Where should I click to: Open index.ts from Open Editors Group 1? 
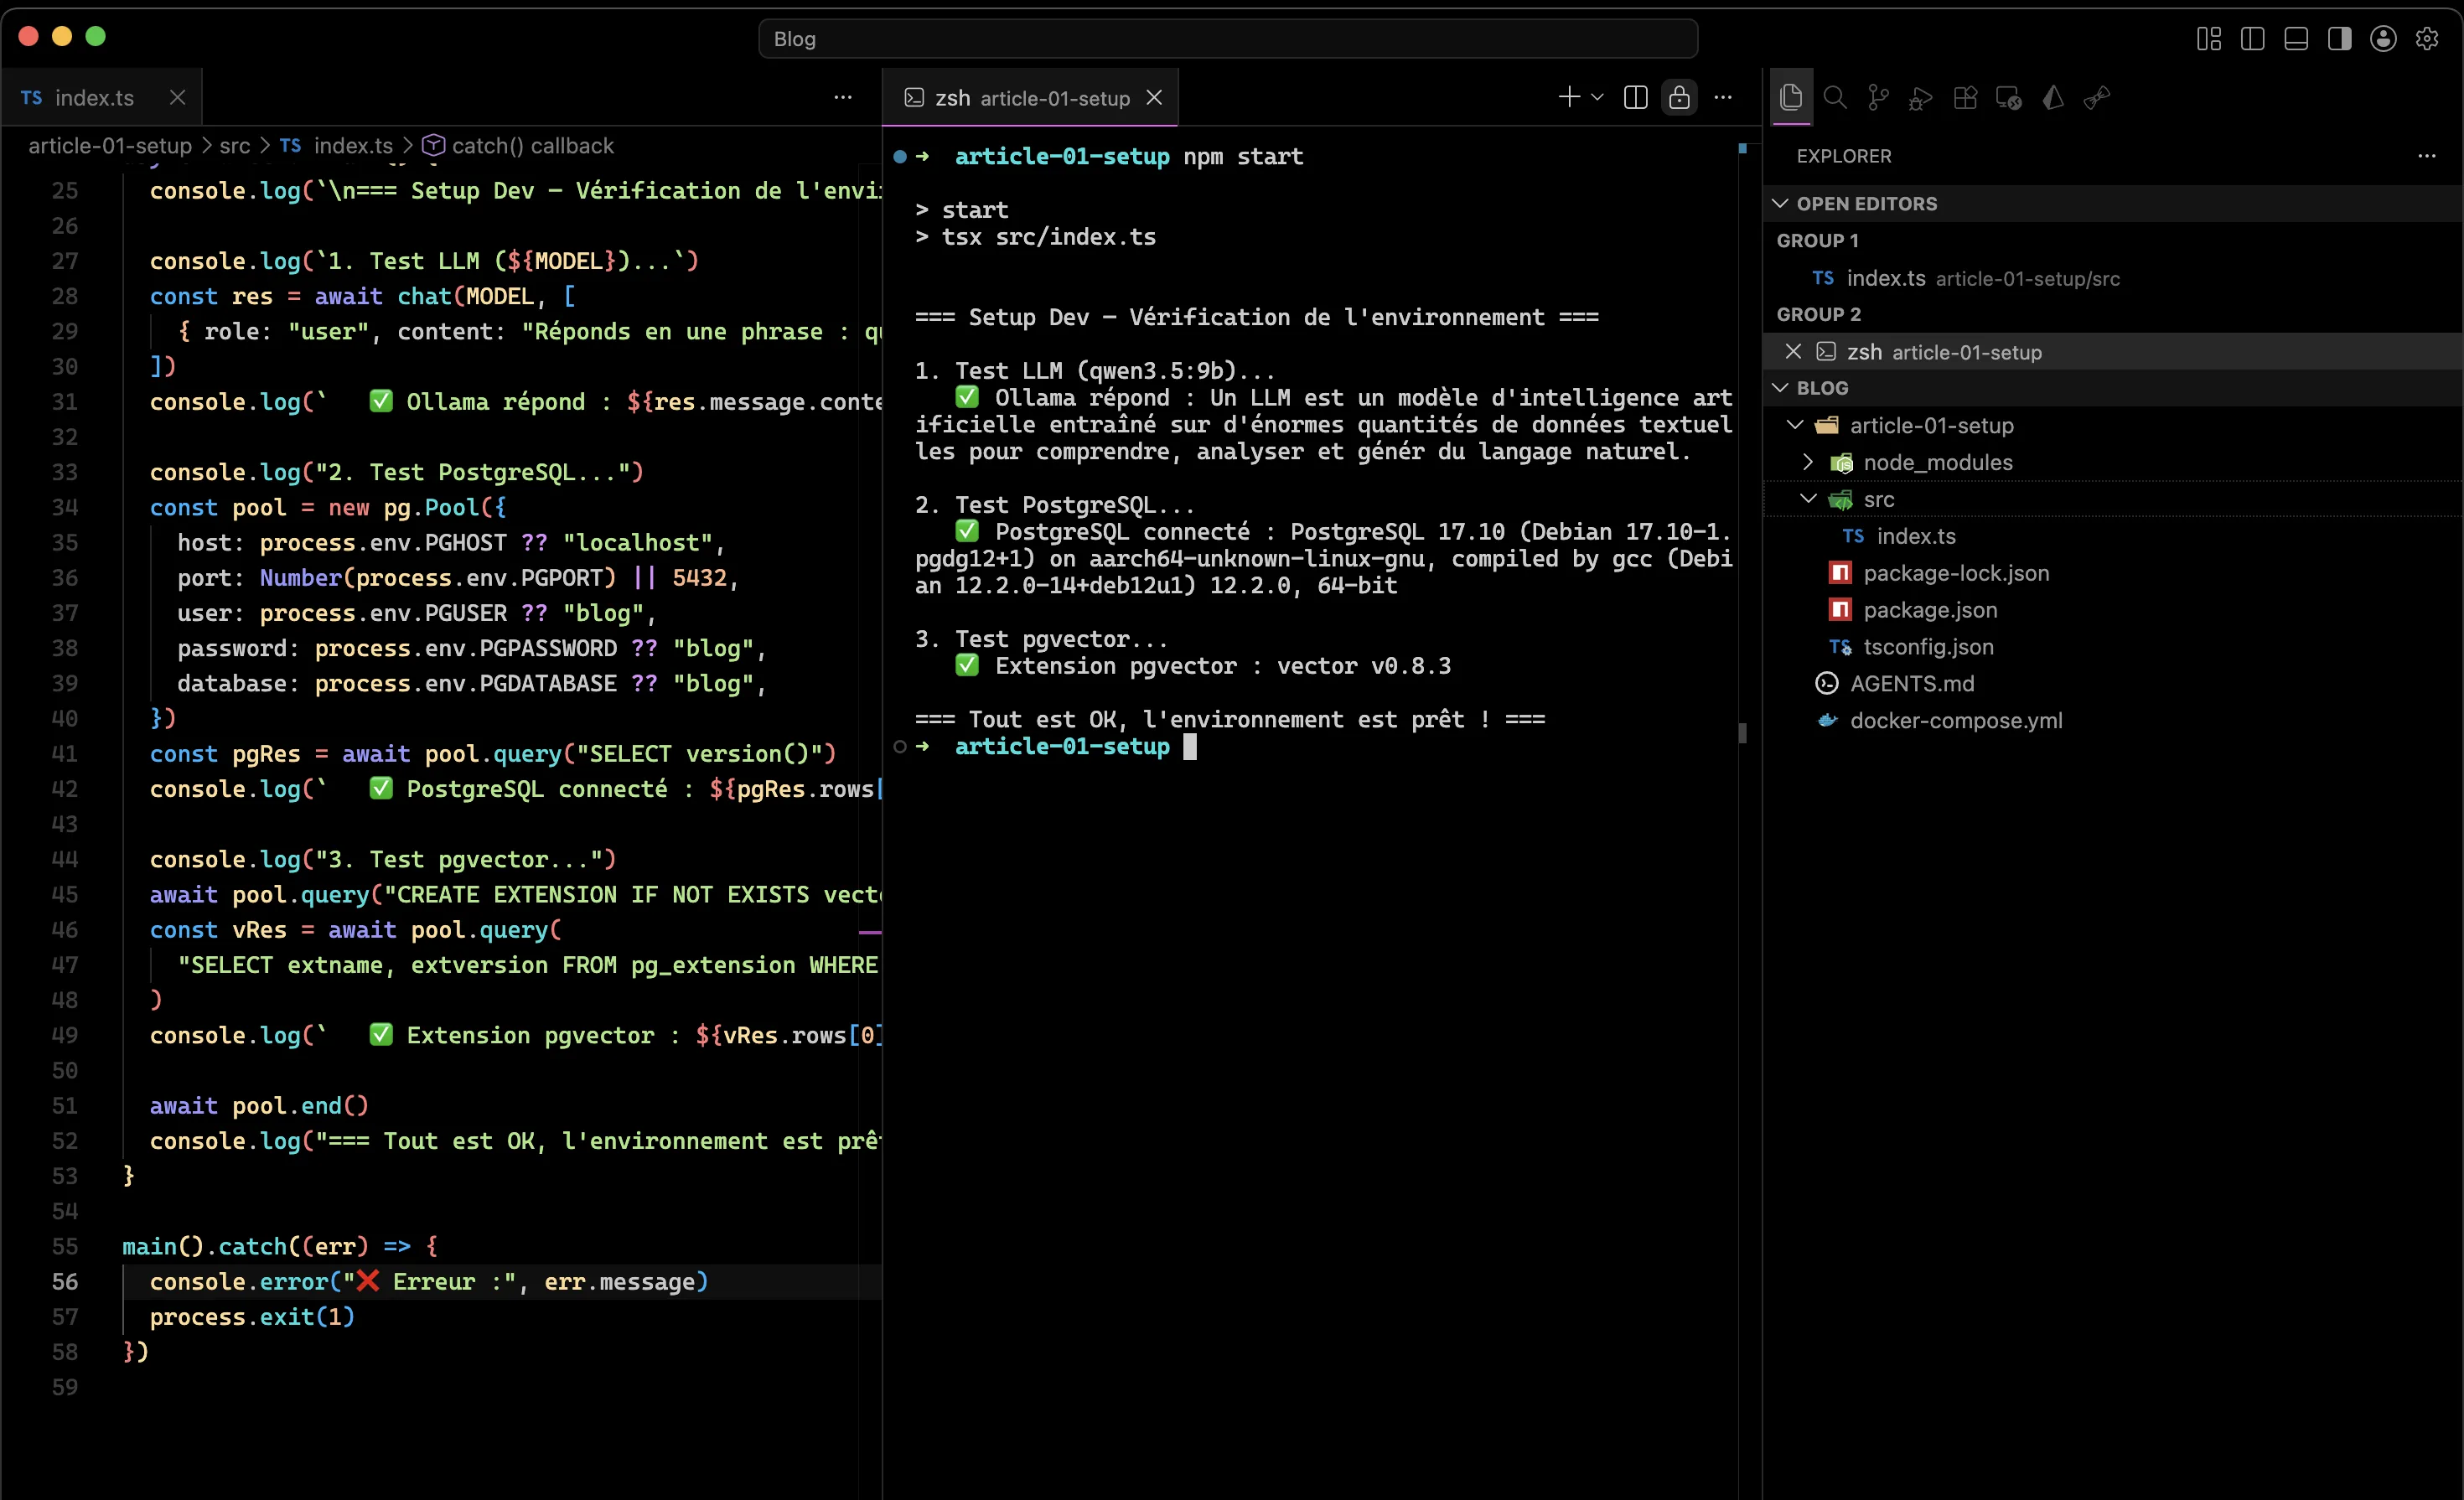pyautogui.click(x=2112, y=278)
